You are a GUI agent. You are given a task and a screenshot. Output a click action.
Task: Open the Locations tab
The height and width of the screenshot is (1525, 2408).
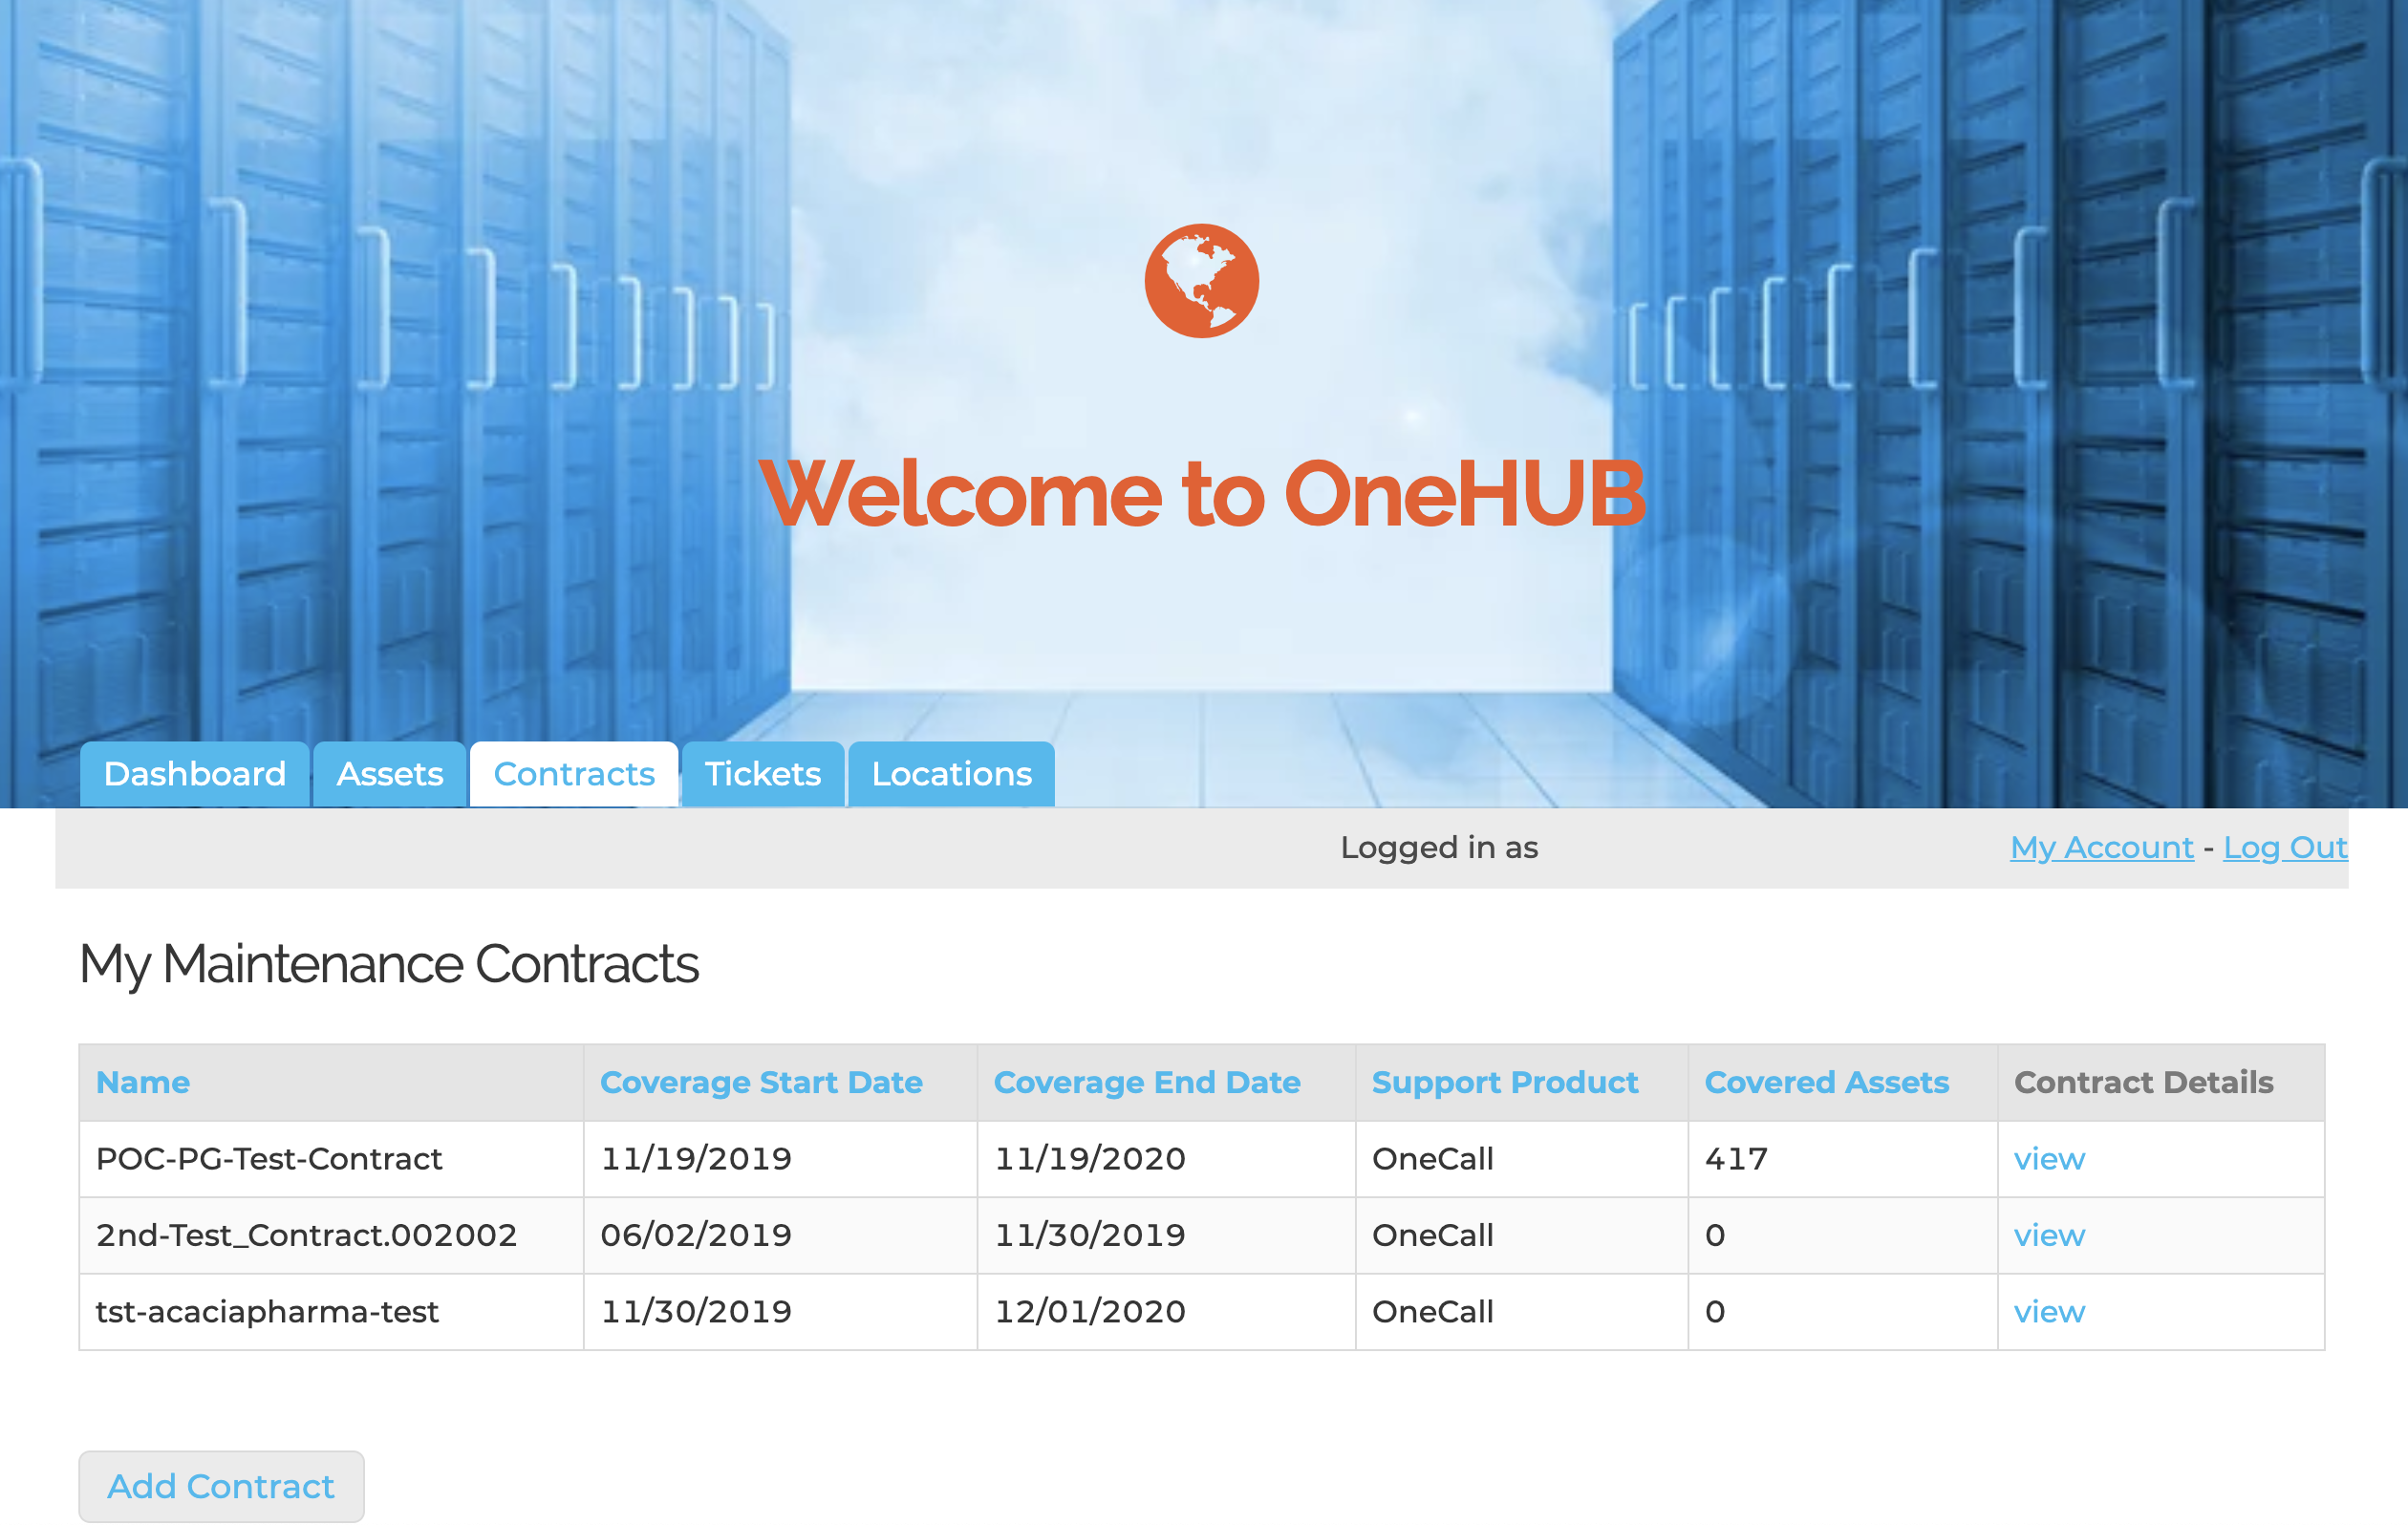(950, 773)
